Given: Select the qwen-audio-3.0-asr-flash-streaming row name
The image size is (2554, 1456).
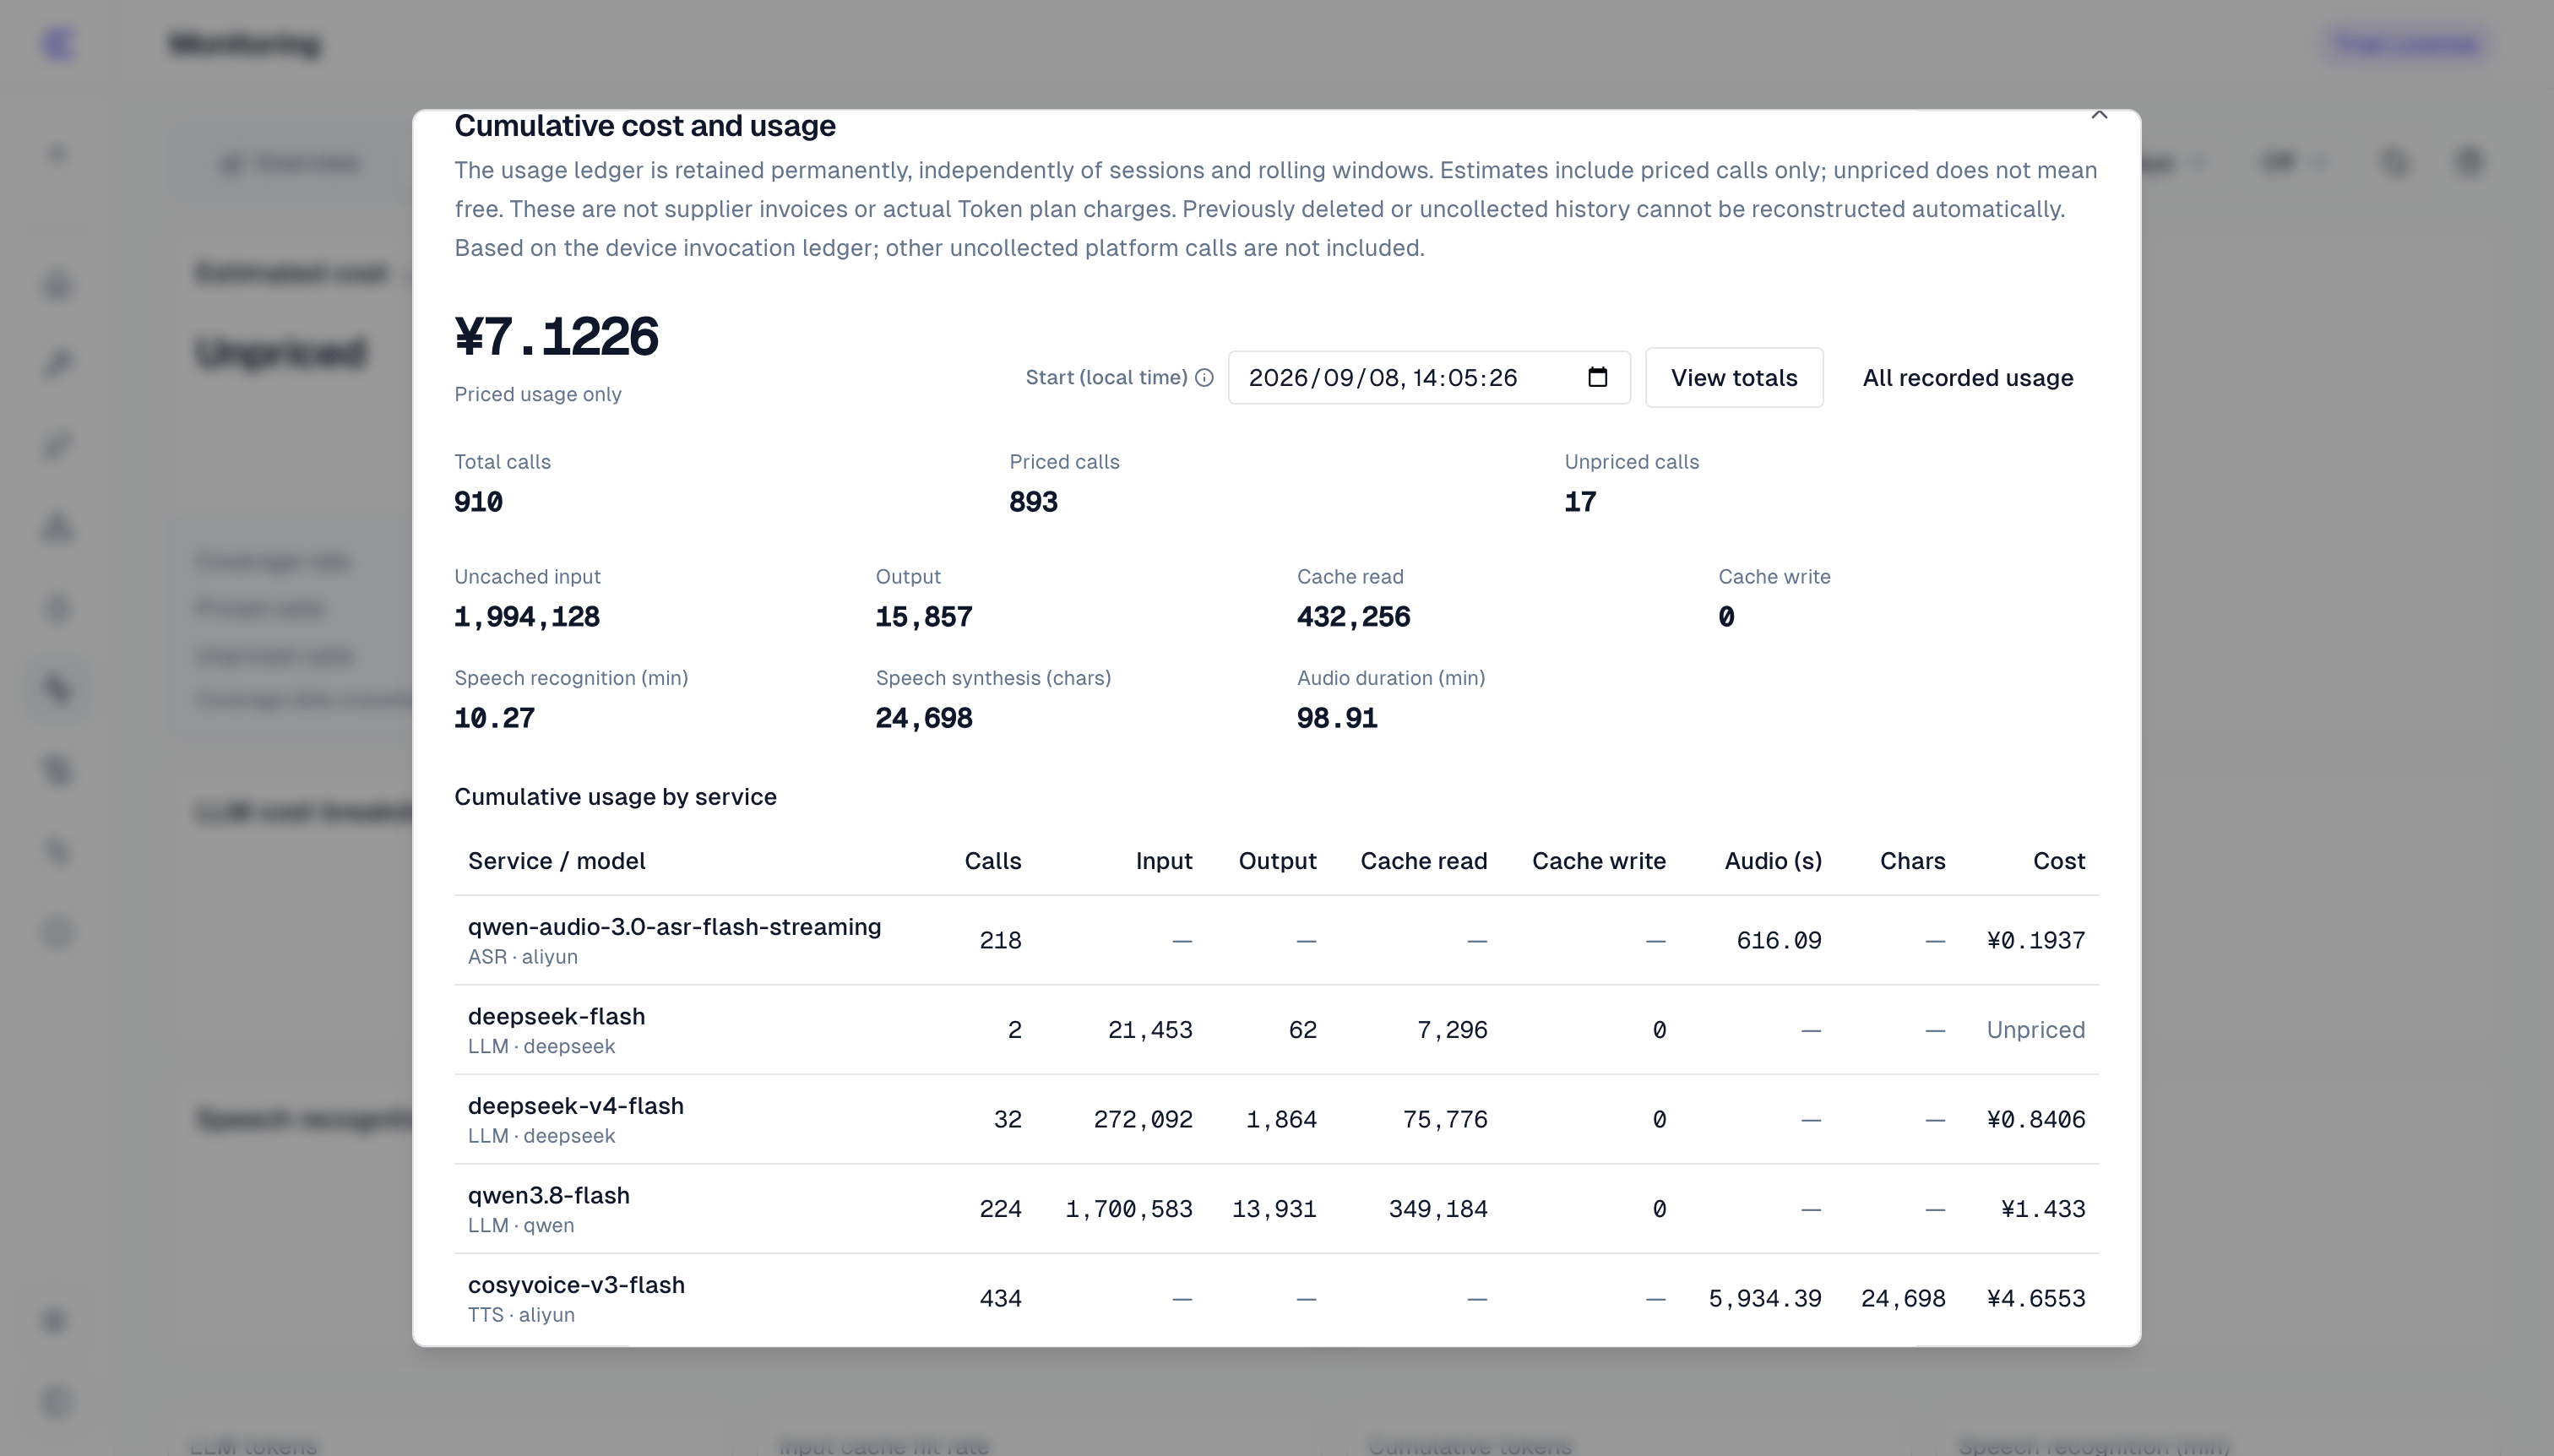Looking at the screenshot, I should [674, 927].
